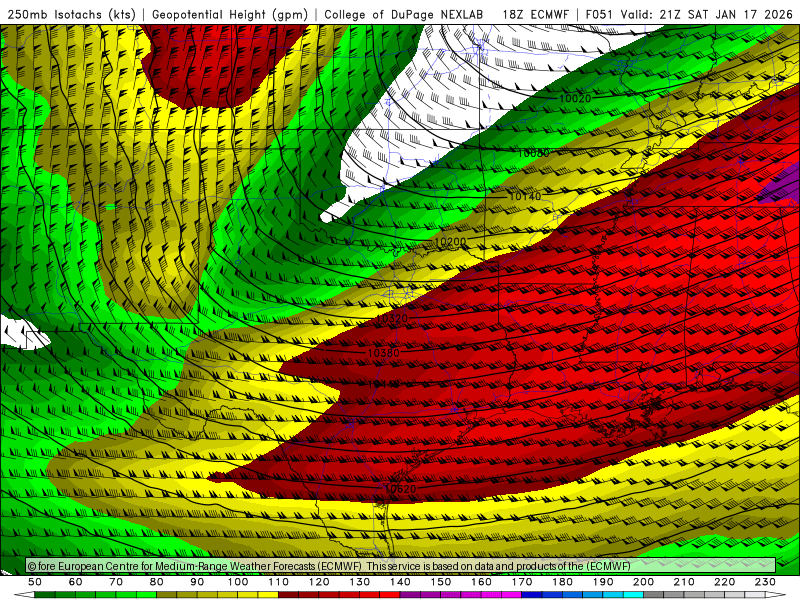Click the right end arrow of color bar
The height and width of the screenshot is (600, 800).
pos(776,595)
